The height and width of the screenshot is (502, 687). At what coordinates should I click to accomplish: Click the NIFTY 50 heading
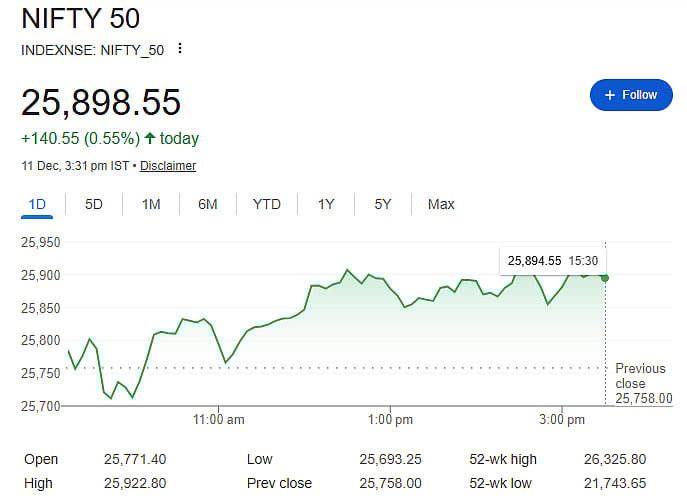coord(81,19)
